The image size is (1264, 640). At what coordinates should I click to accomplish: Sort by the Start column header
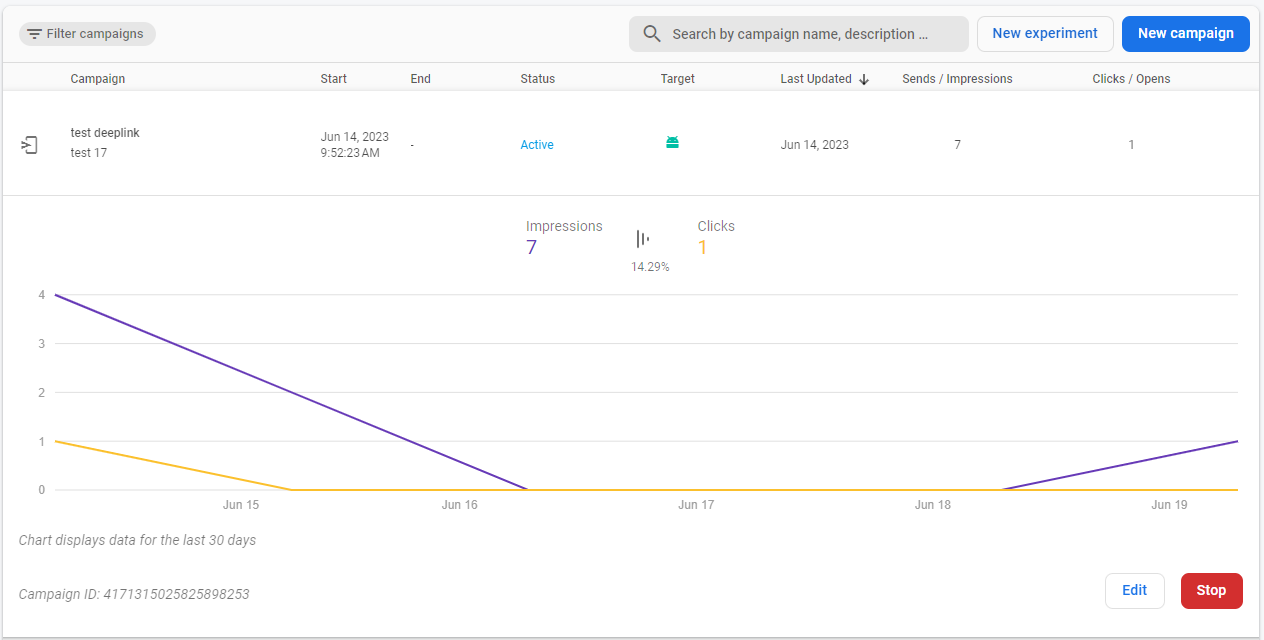[x=333, y=79]
